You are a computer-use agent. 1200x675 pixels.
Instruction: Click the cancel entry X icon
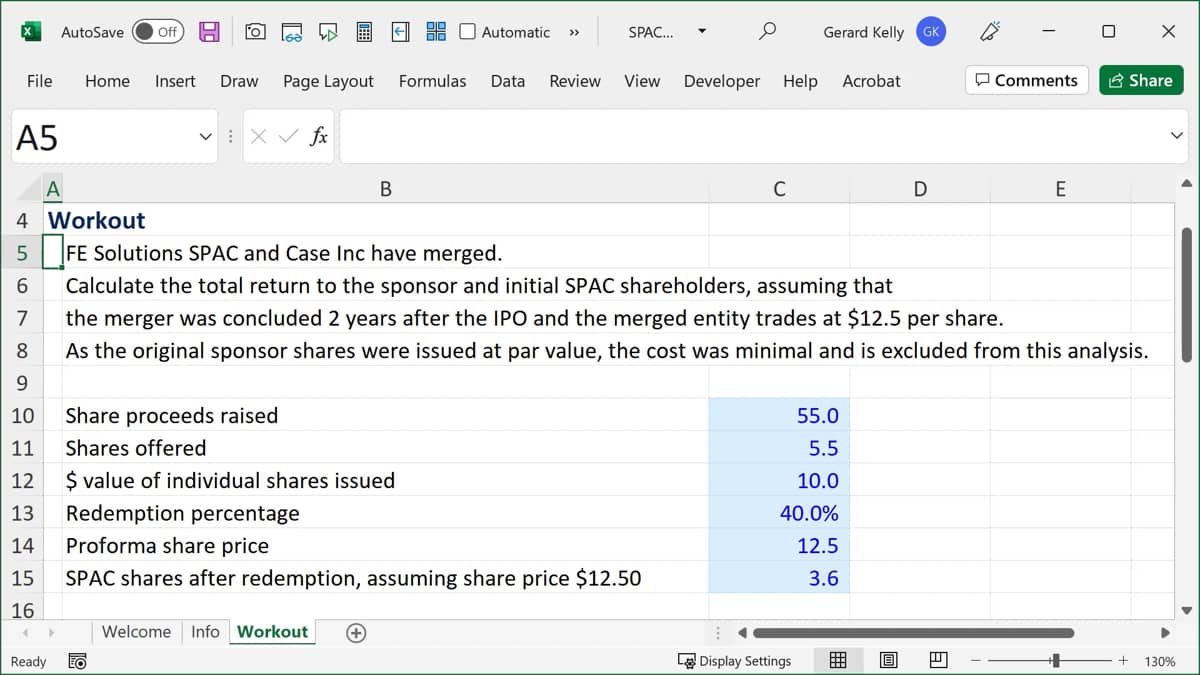coord(258,136)
